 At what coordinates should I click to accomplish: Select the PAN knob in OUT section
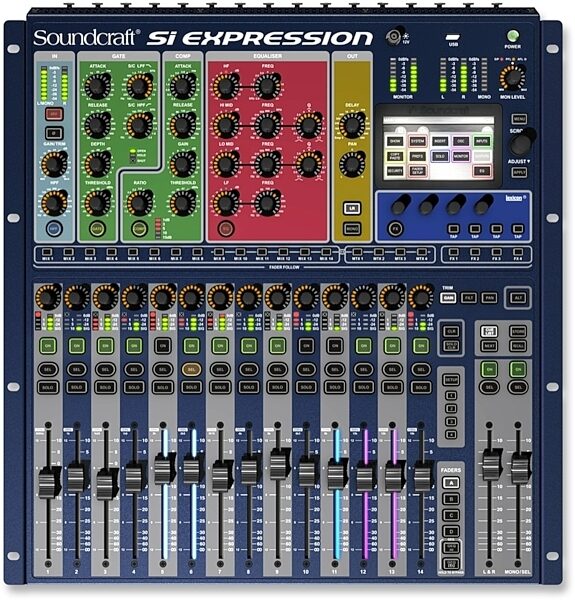pos(352,164)
